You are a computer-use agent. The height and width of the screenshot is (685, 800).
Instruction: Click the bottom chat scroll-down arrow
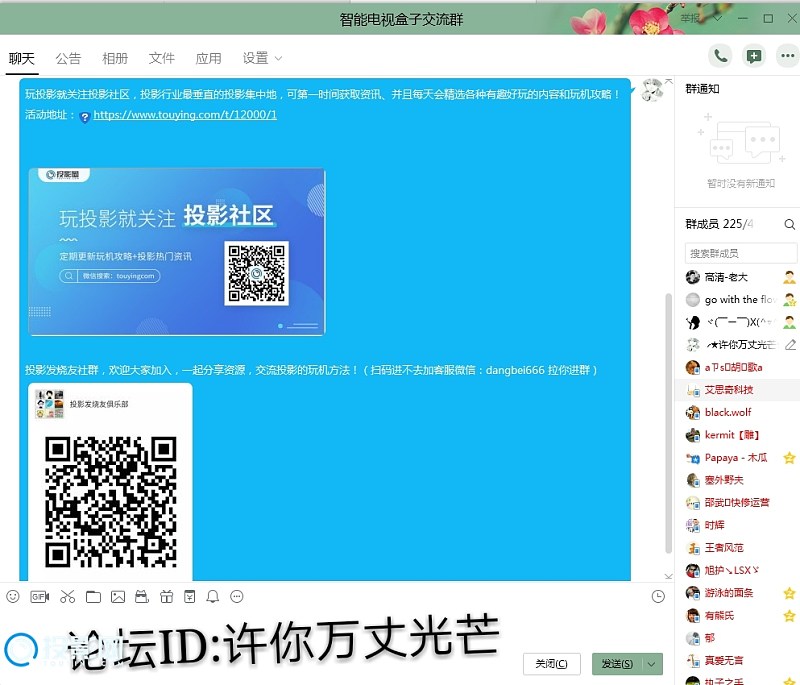click(668, 576)
